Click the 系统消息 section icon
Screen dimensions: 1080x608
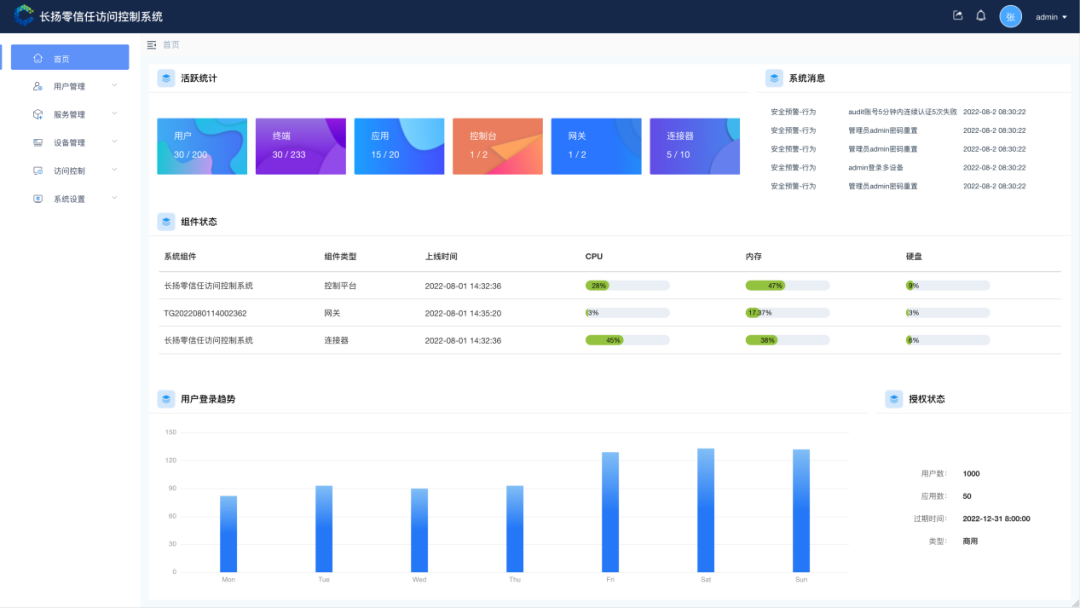[x=774, y=78]
